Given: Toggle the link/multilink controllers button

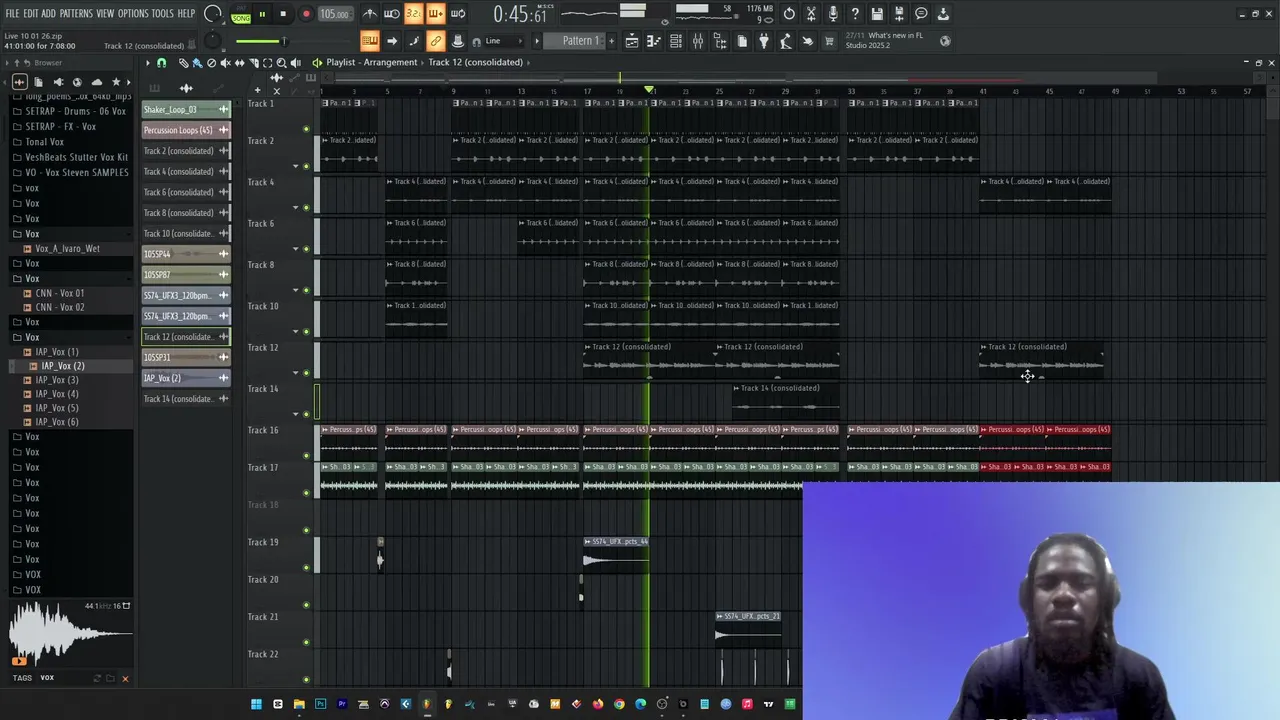Looking at the screenshot, I should pos(435,41).
